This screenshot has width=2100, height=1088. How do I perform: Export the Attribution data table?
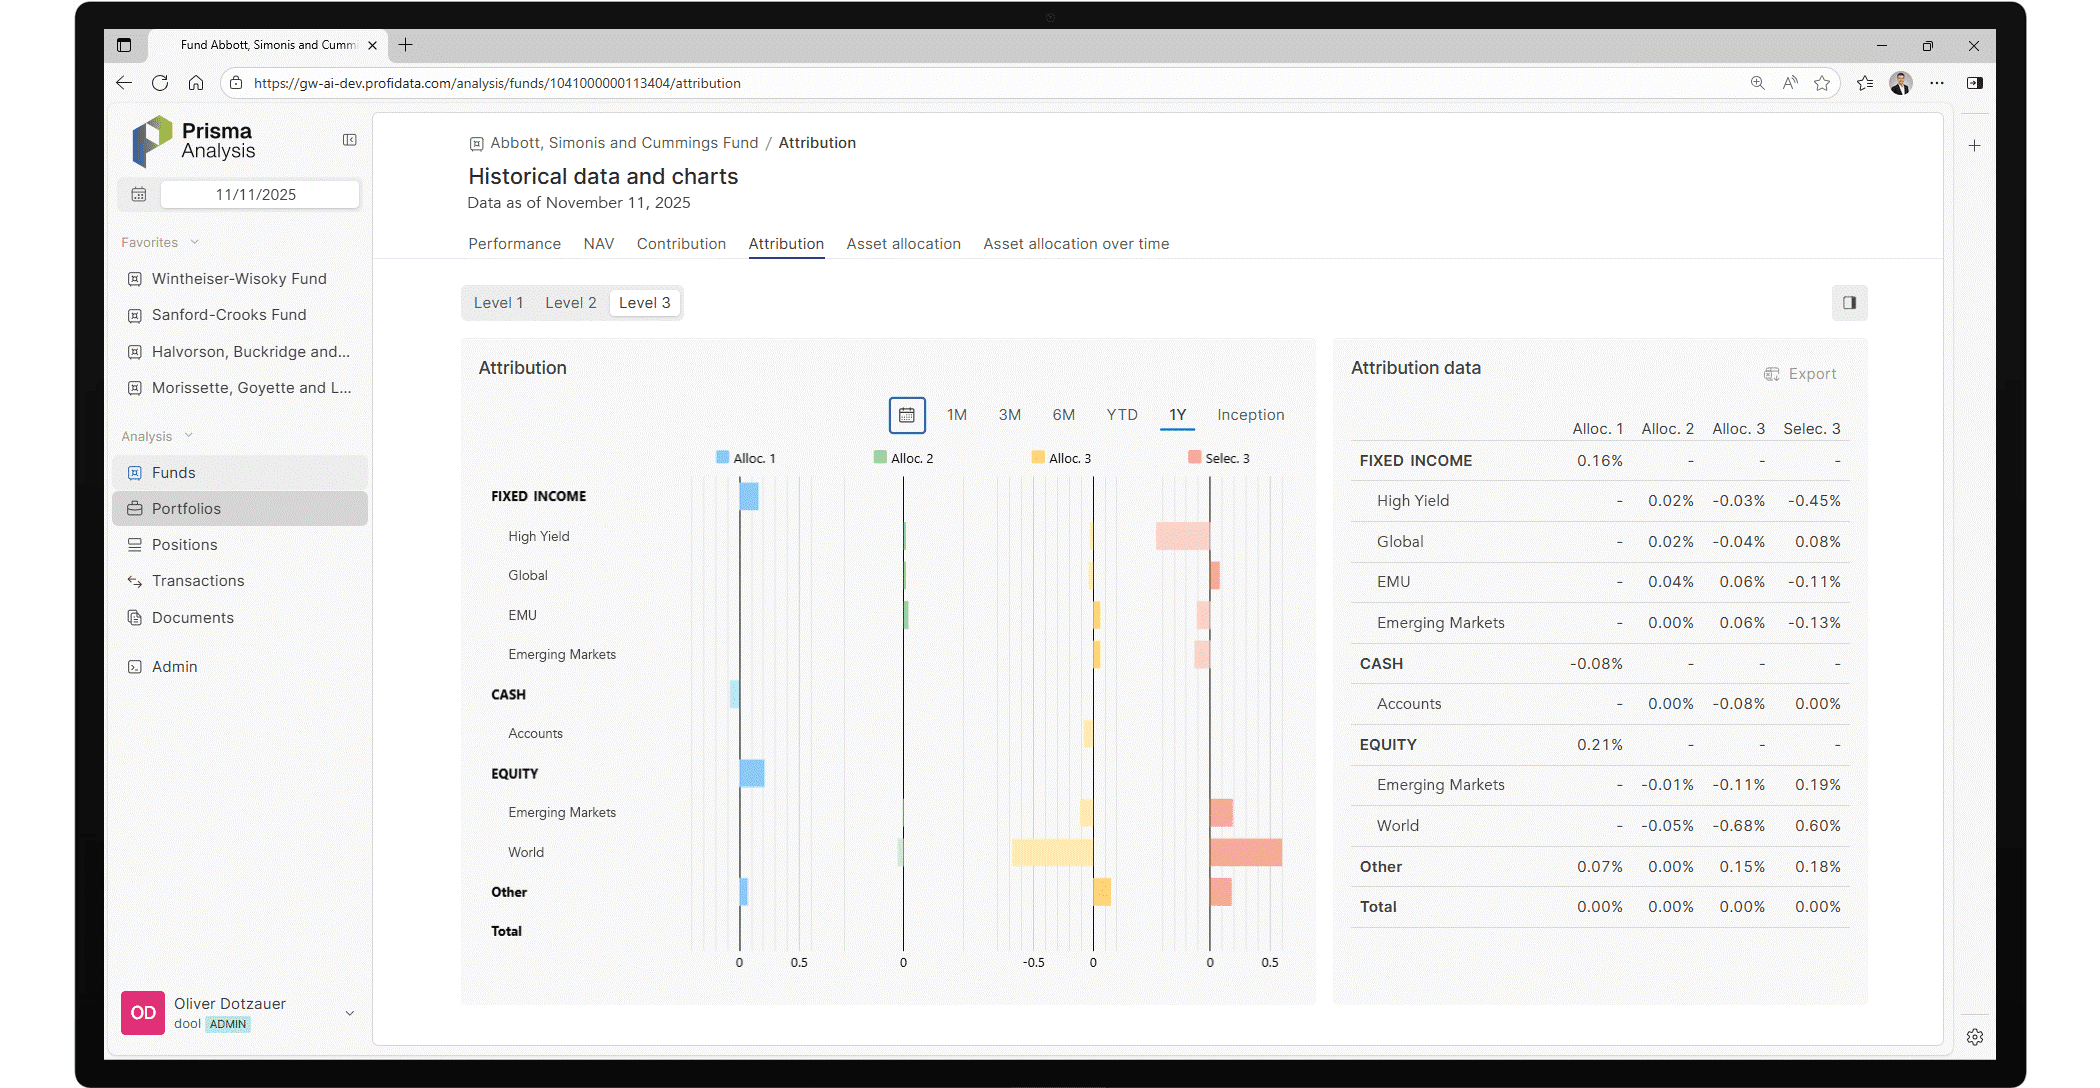click(x=1801, y=373)
